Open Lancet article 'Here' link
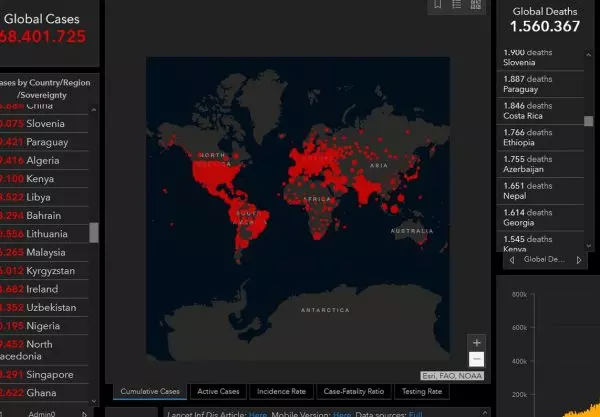Screen dimensions: 600x417 [258, 412]
